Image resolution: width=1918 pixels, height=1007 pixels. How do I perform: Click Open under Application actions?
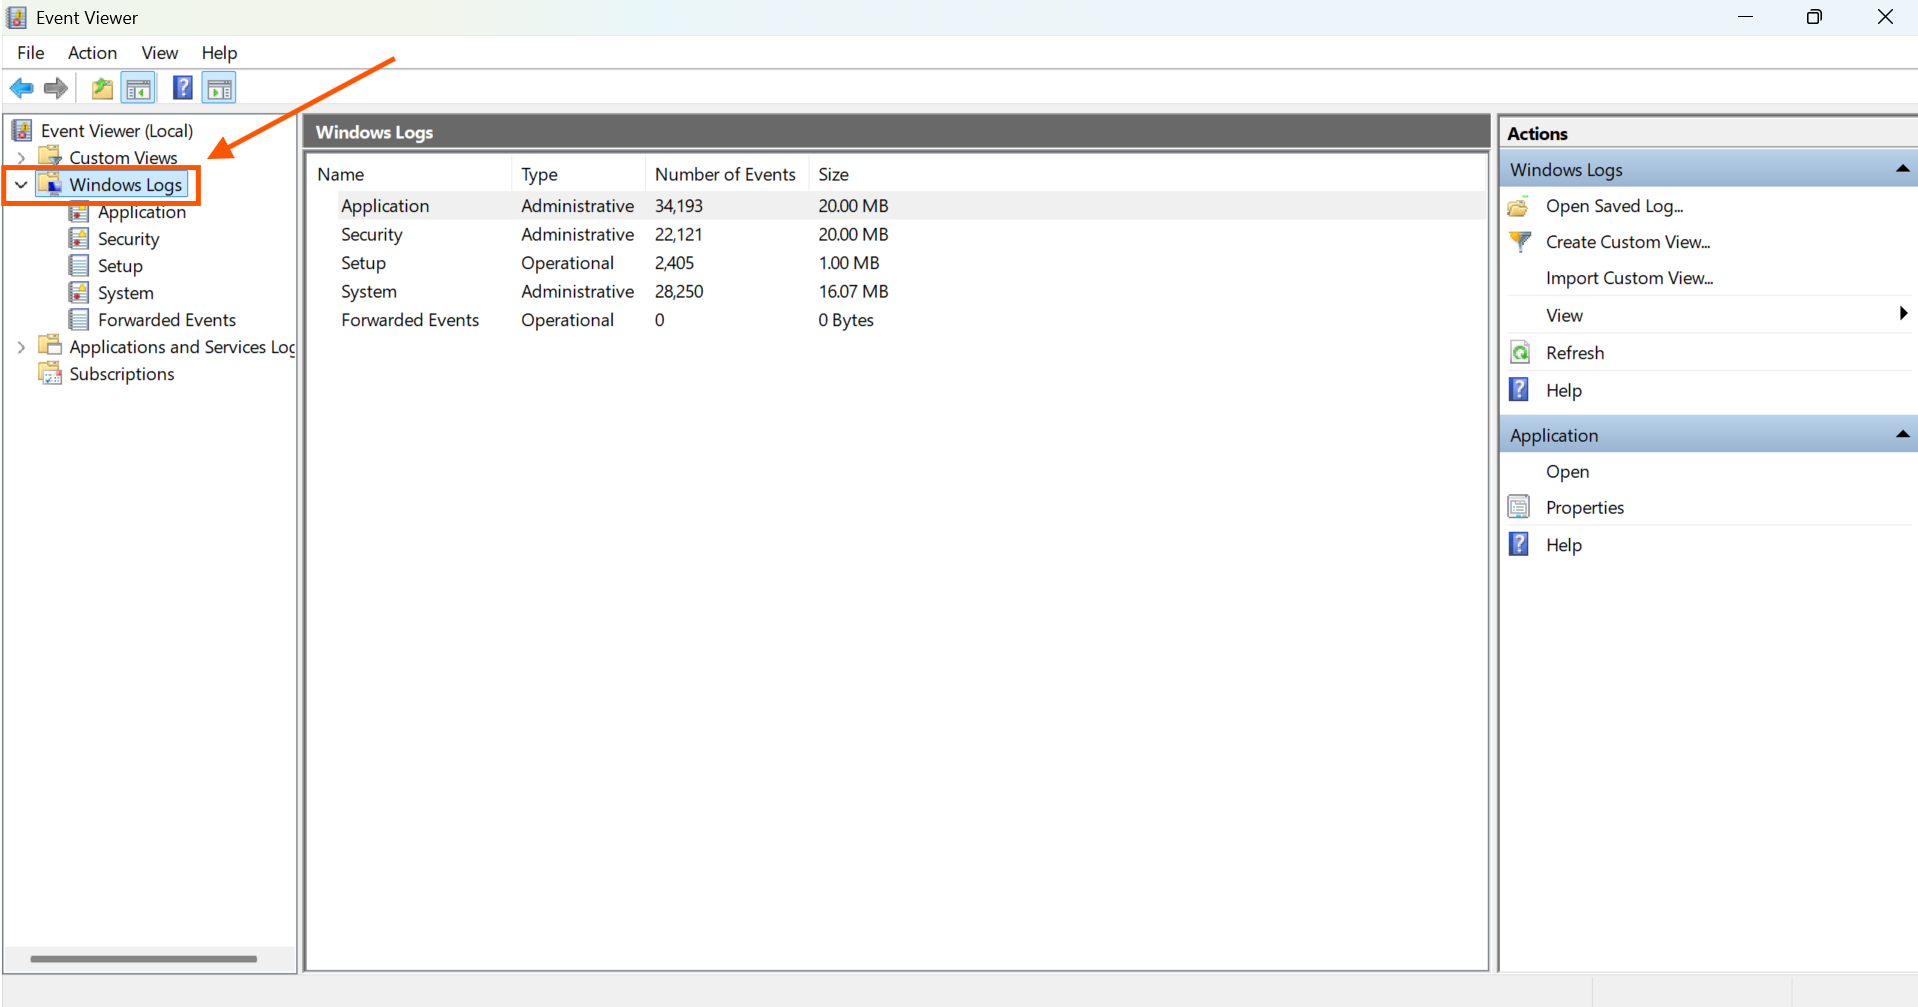1567,471
